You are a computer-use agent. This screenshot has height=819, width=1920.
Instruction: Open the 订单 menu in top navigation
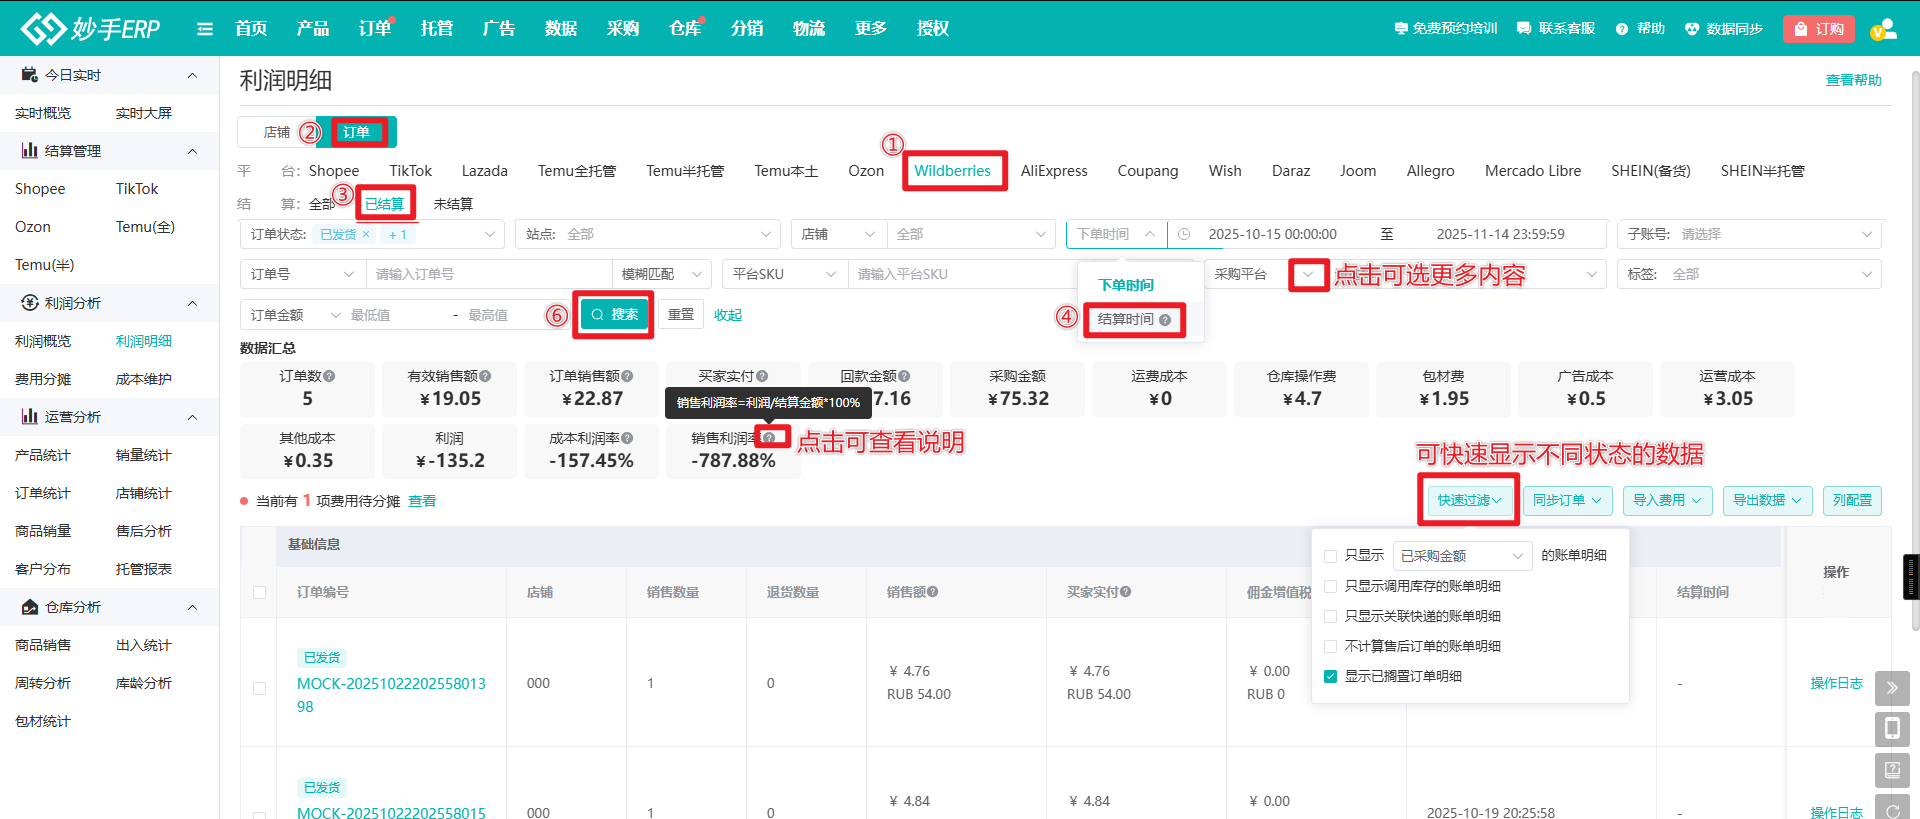(x=375, y=28)
